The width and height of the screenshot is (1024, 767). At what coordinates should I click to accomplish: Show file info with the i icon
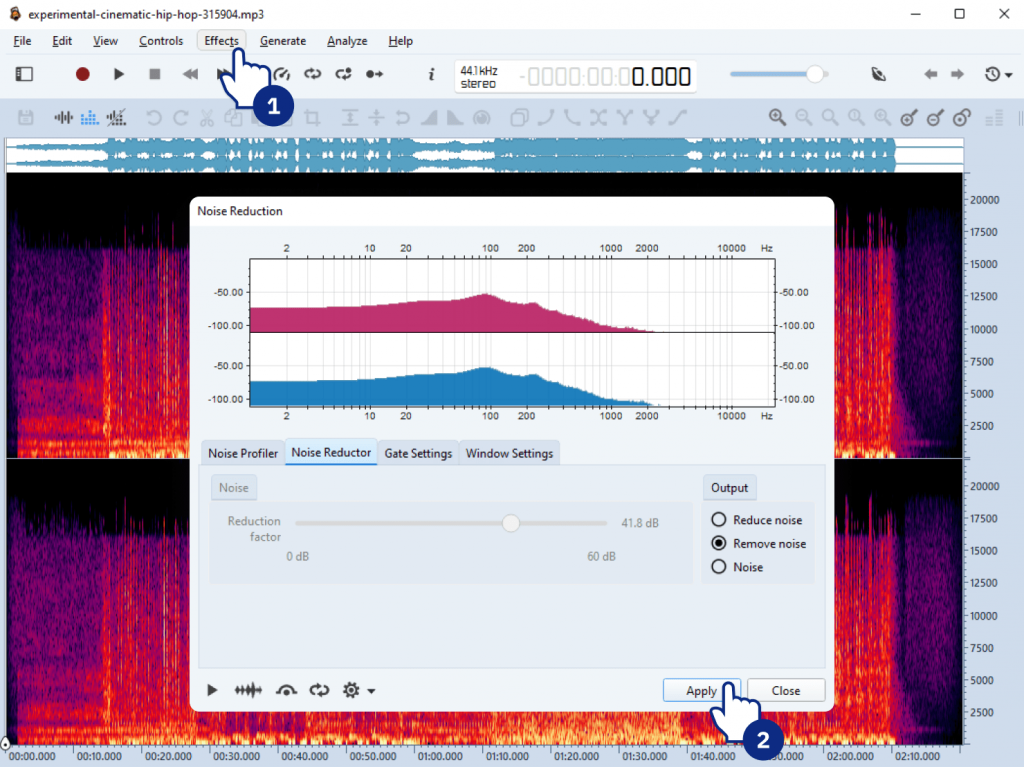[x=431, y=74]
